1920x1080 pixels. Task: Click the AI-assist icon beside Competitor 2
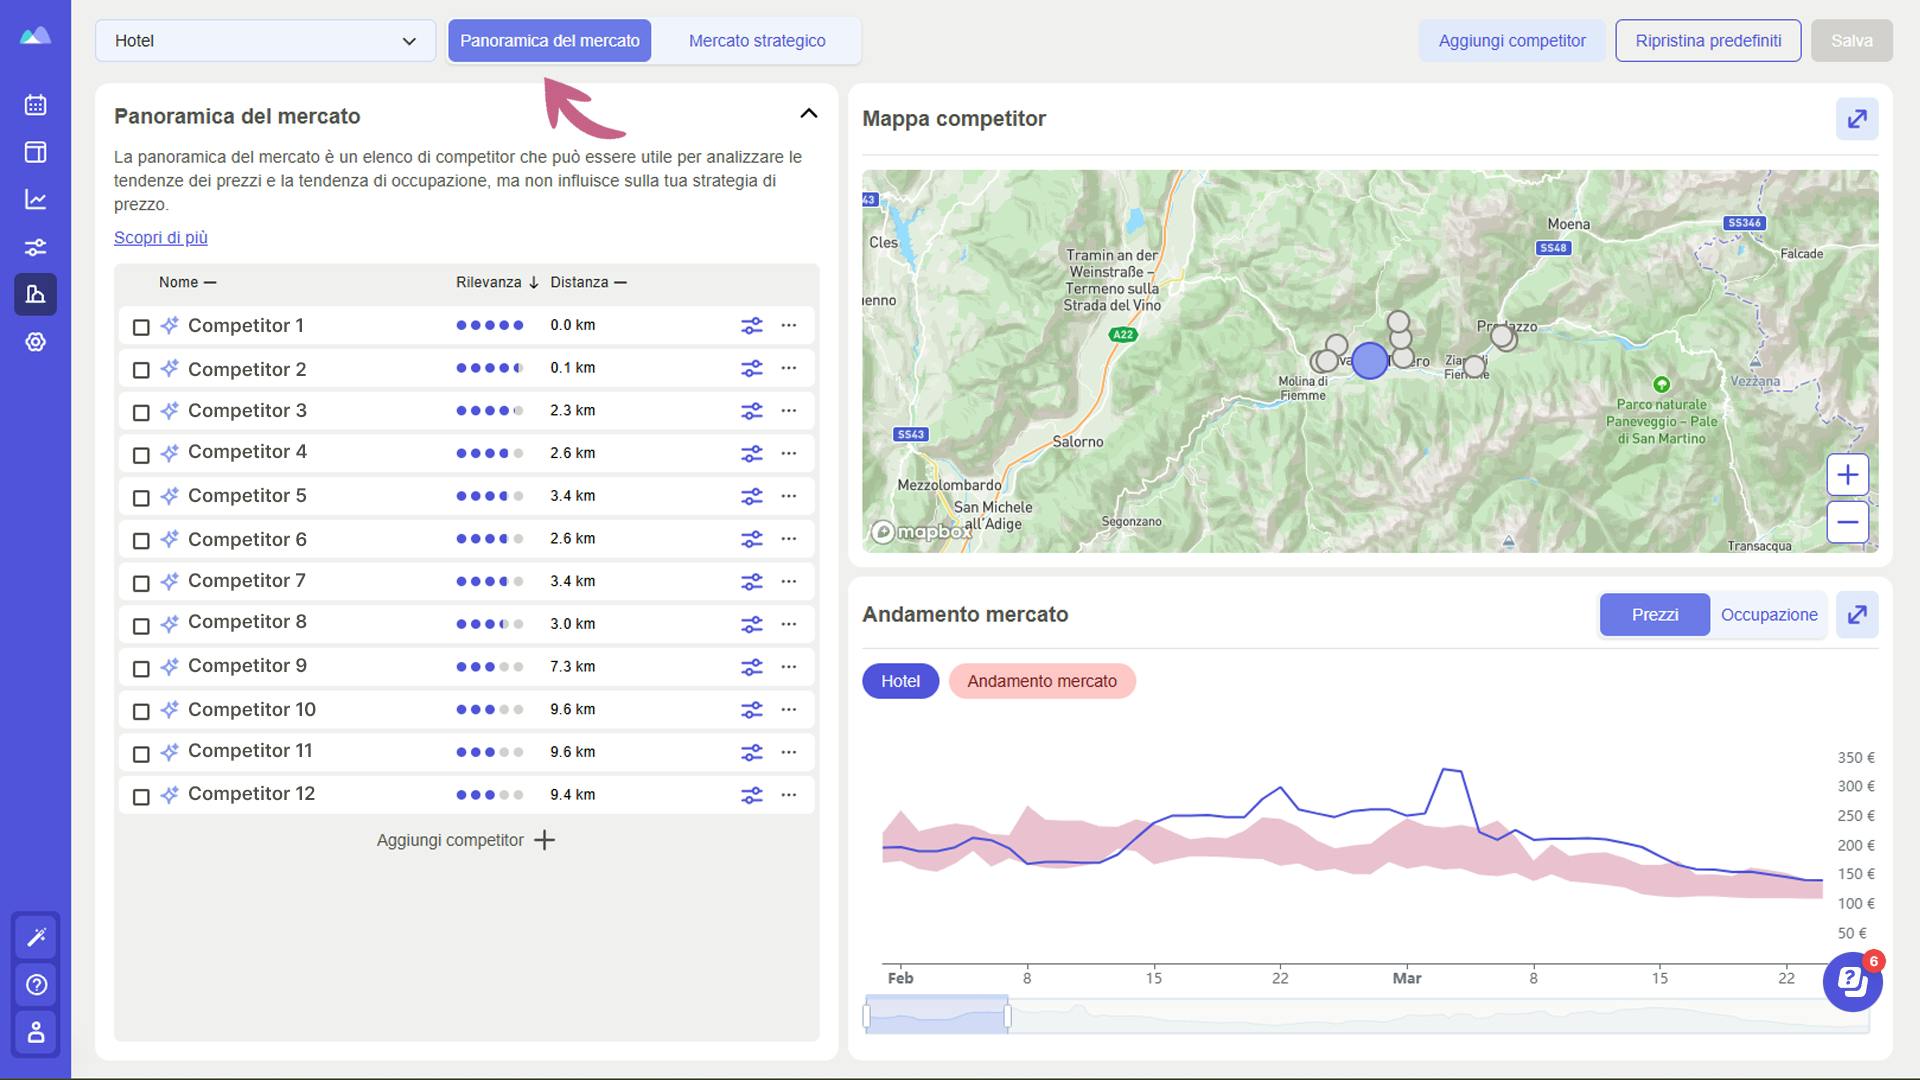tap(167, 368)
